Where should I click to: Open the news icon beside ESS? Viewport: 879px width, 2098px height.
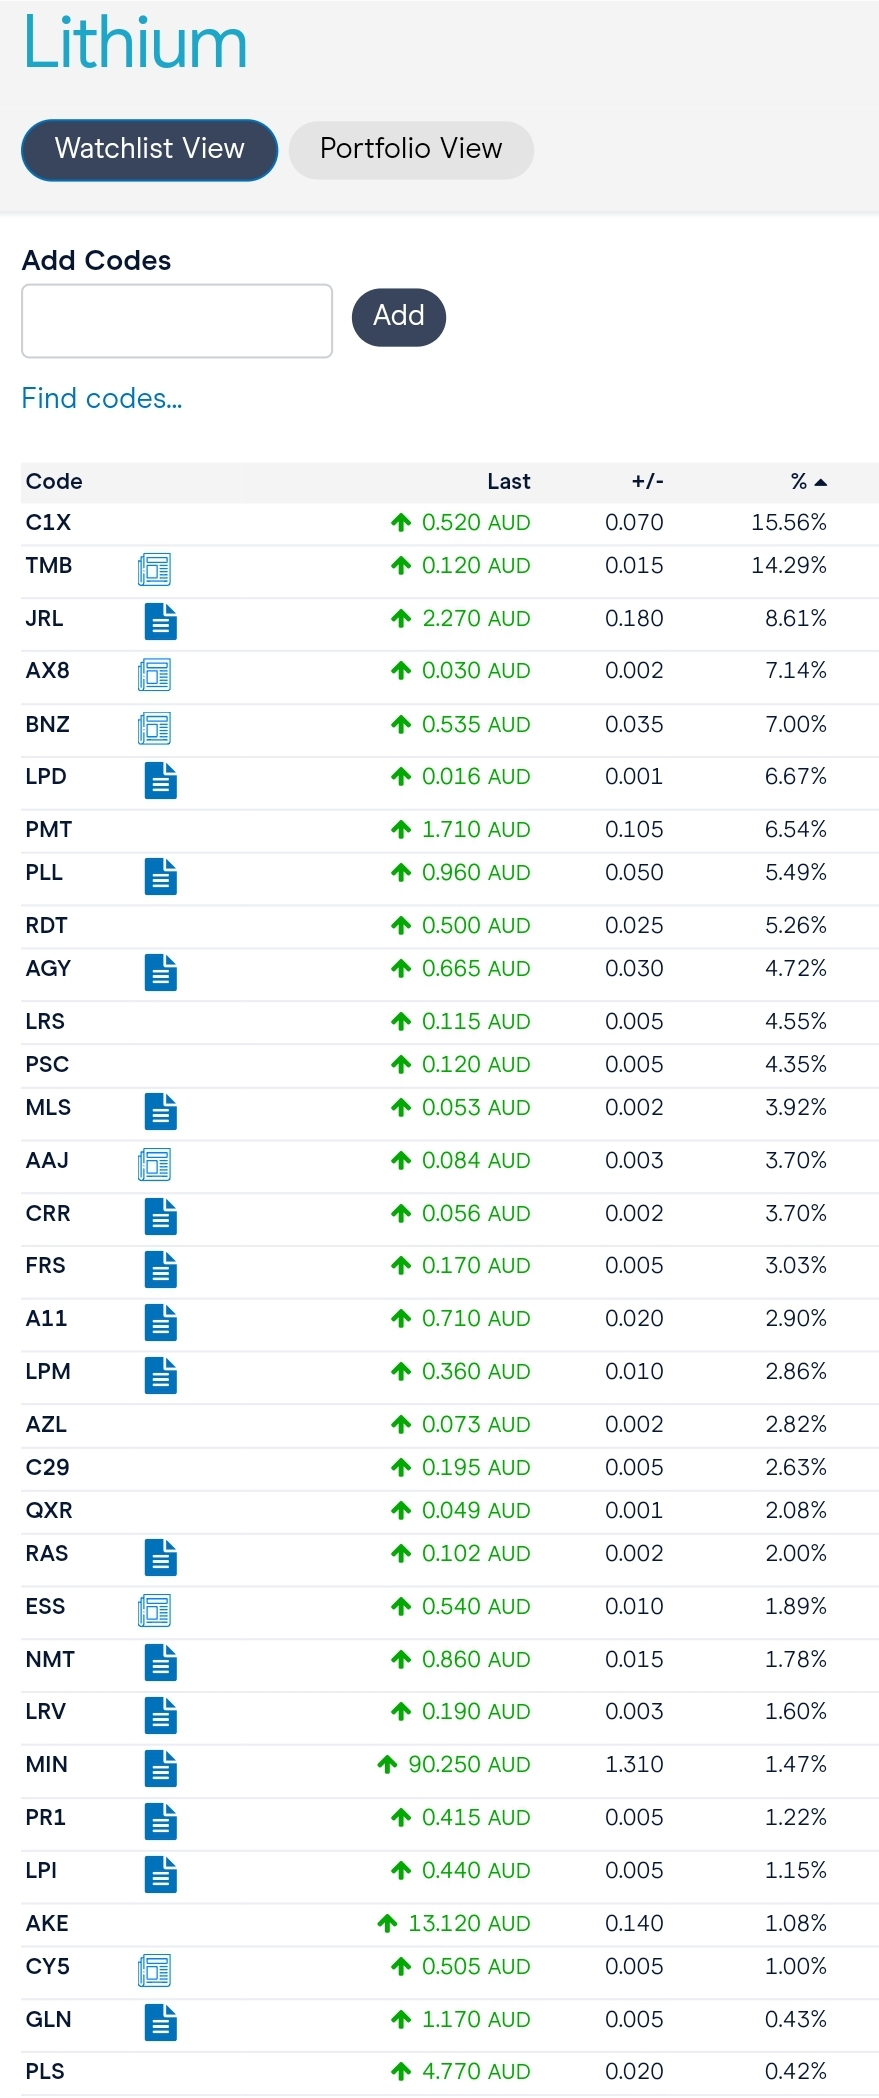coord(155,1610)
